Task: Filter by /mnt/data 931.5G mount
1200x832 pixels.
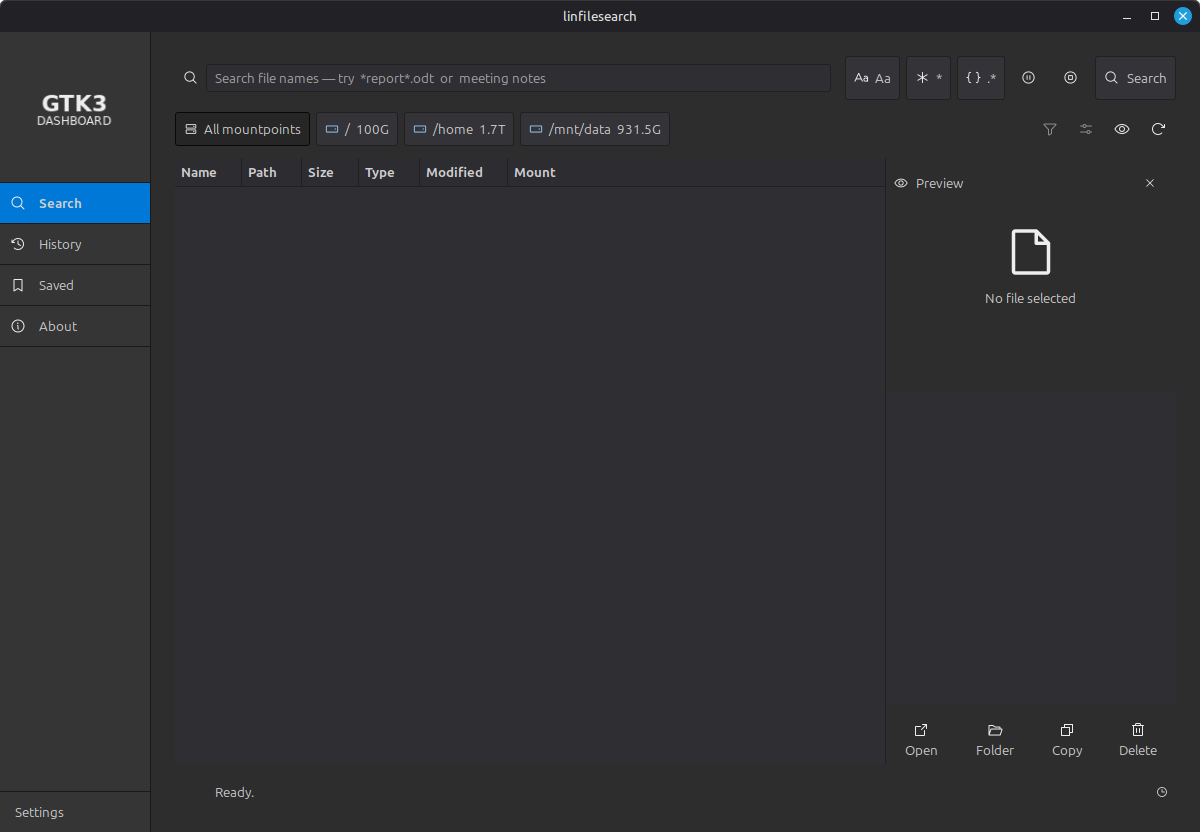Action: point(595,129)
